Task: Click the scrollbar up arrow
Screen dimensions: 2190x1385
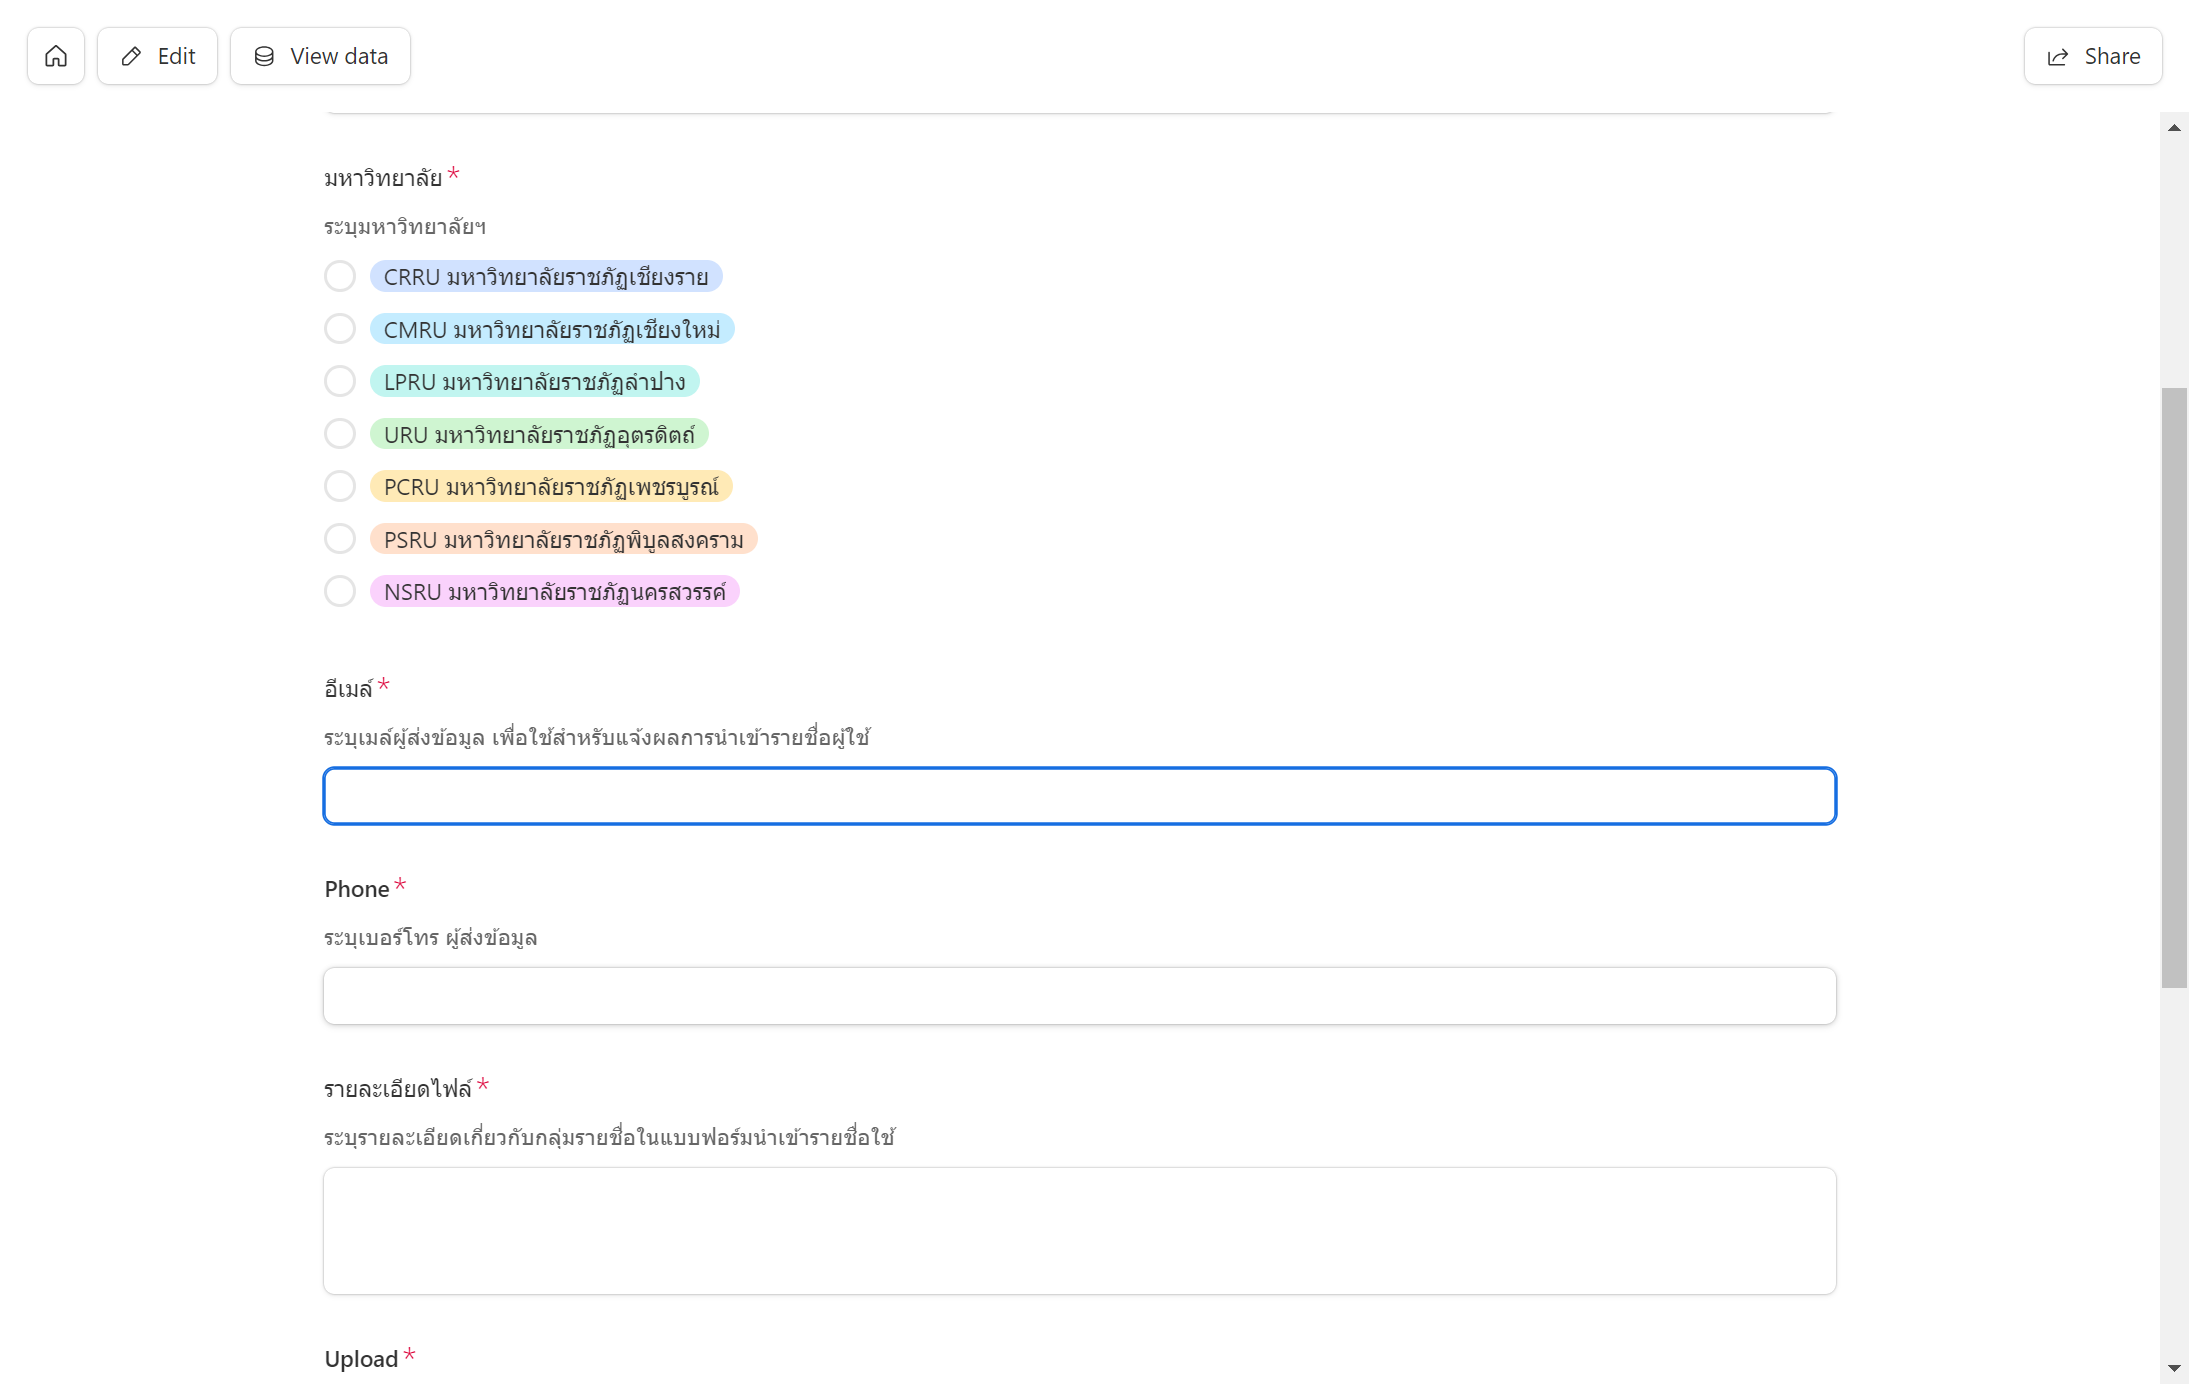Action: pyautogui.click(x=2174, y=128)
